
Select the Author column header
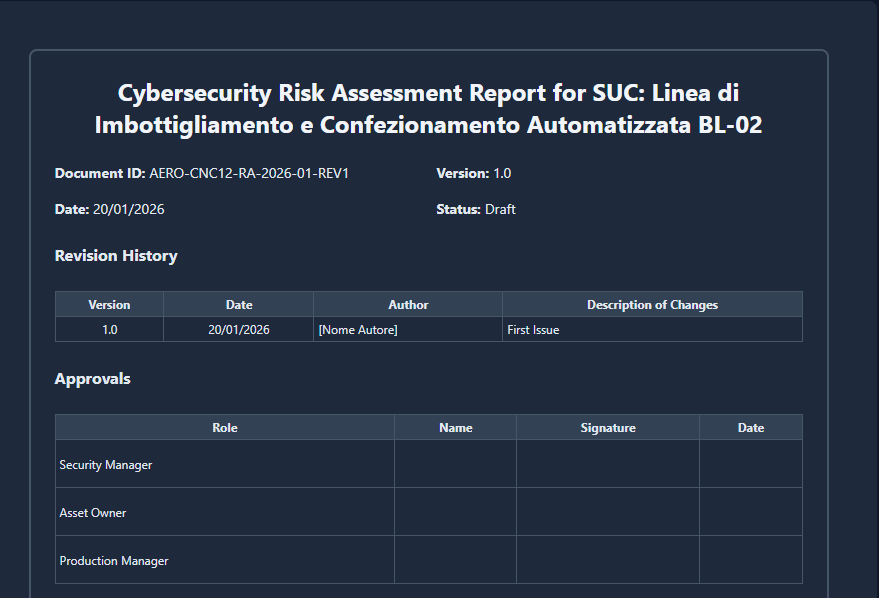tap(408, 305)
